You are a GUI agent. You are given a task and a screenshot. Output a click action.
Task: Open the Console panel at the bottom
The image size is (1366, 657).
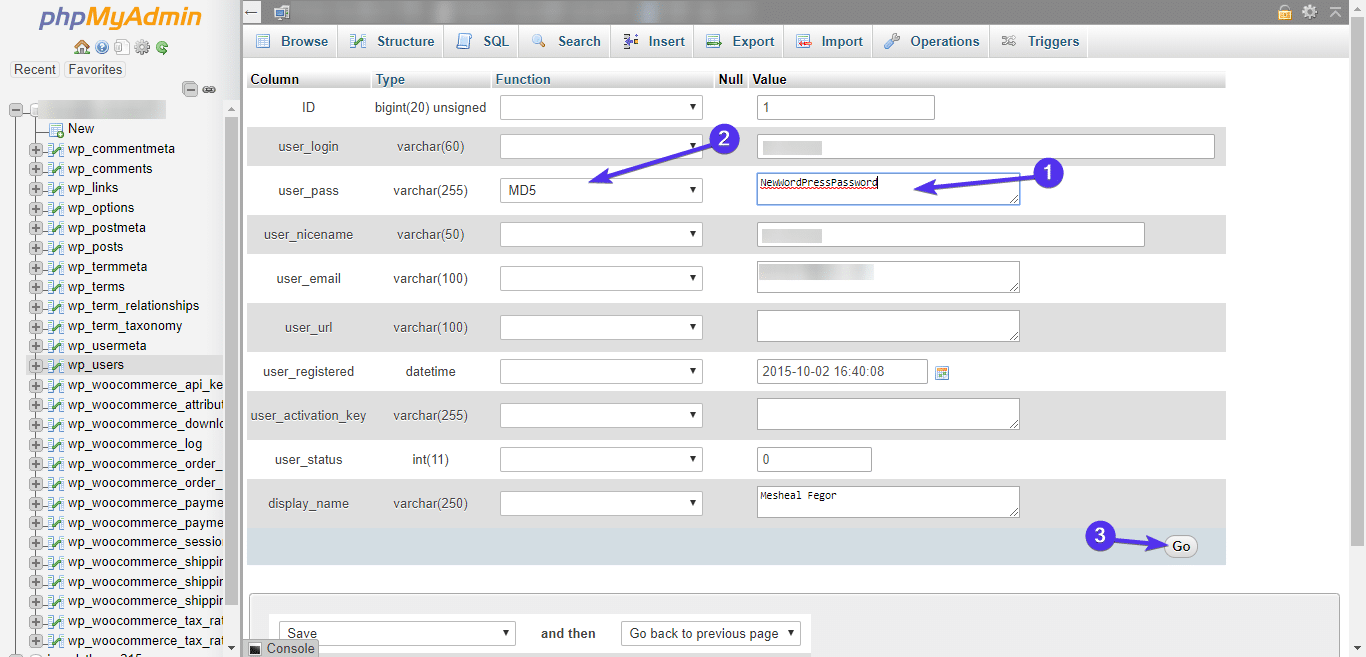tap(289, 648)
